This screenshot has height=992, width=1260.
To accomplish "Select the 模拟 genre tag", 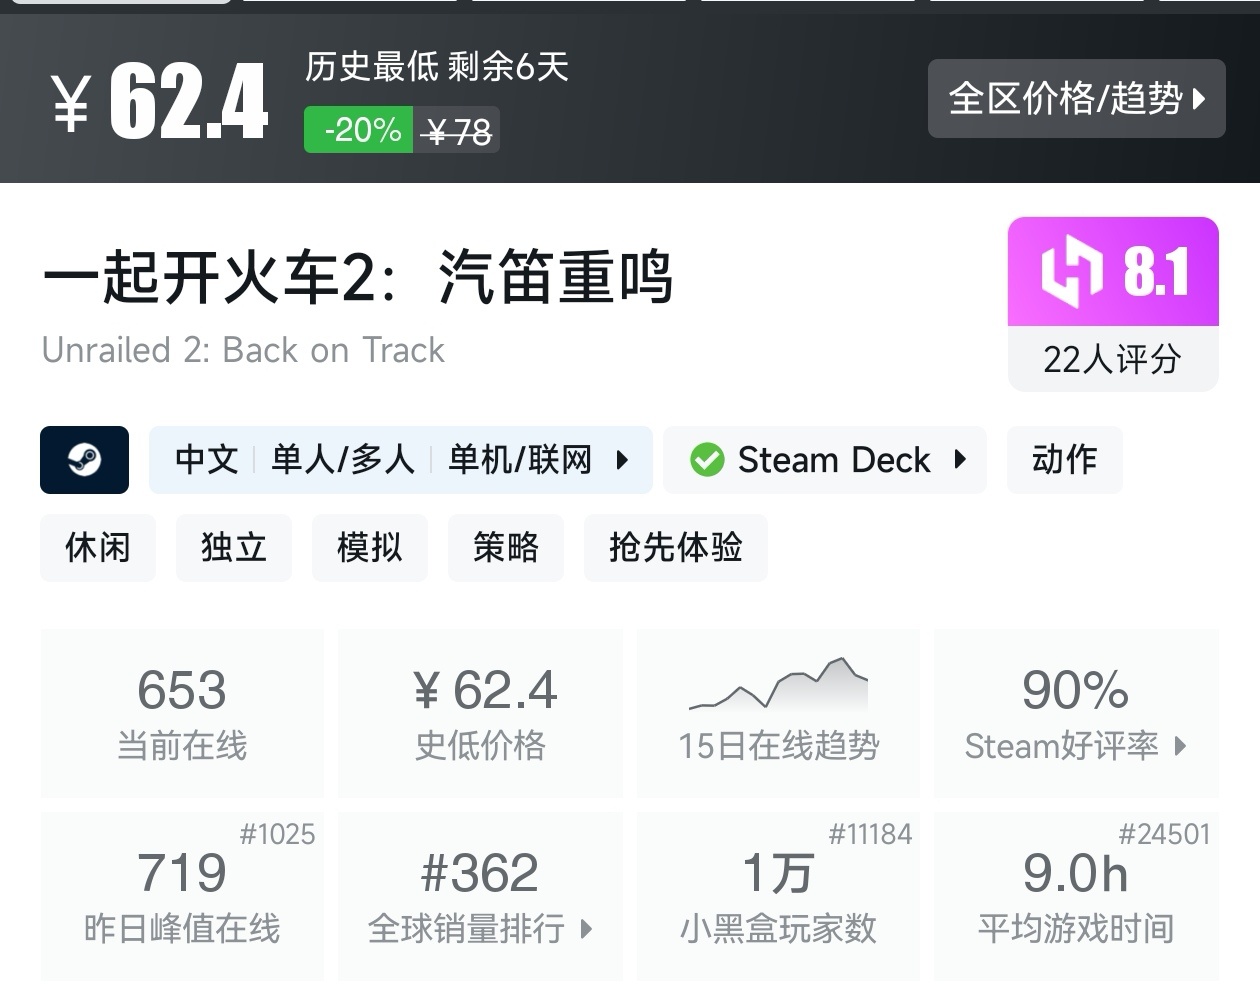I will click(370, 548).
